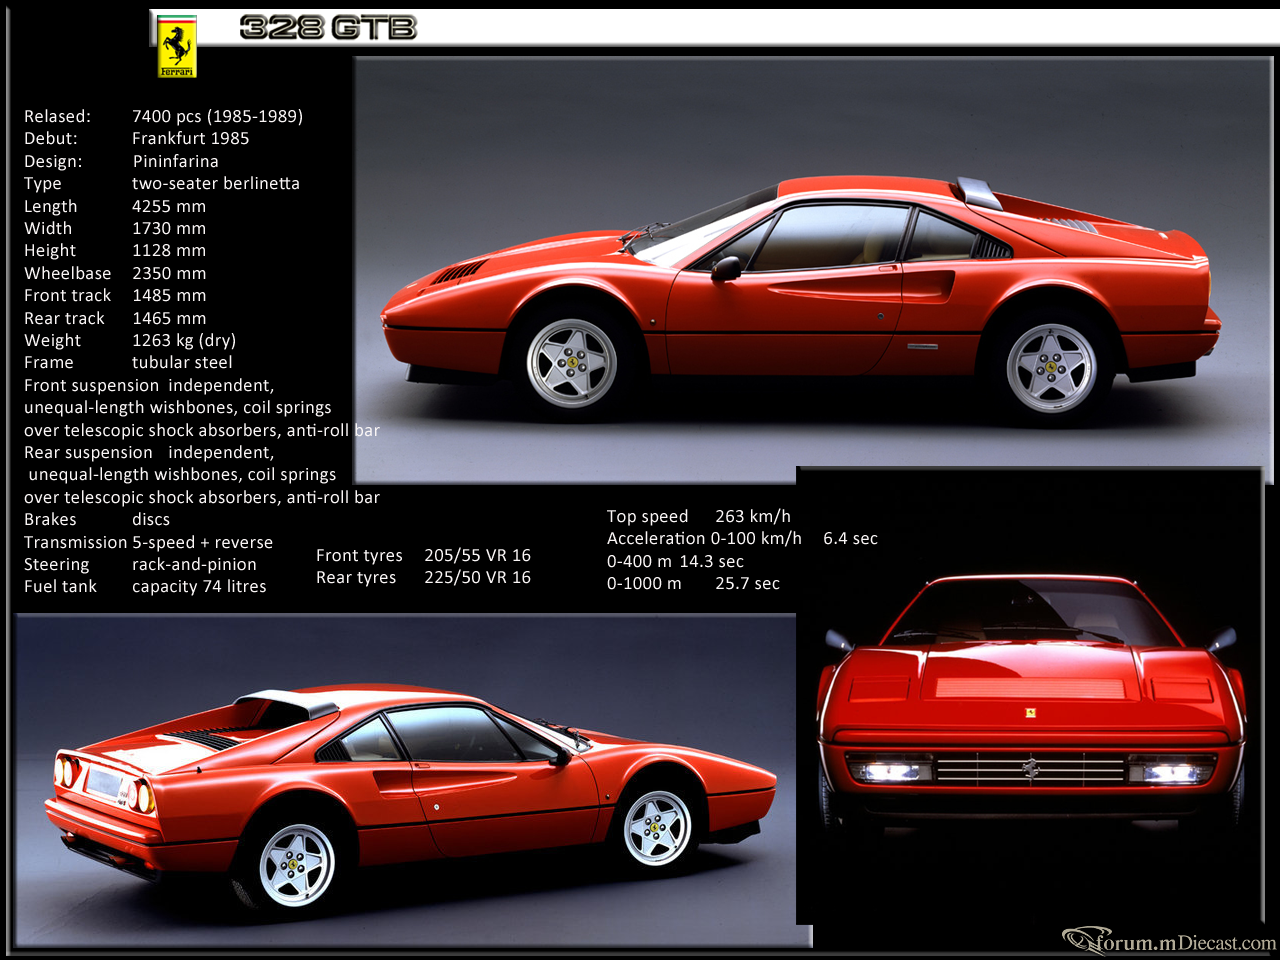Select the length value "4255 mm"

pyautogui.click(x=169, y=206)
